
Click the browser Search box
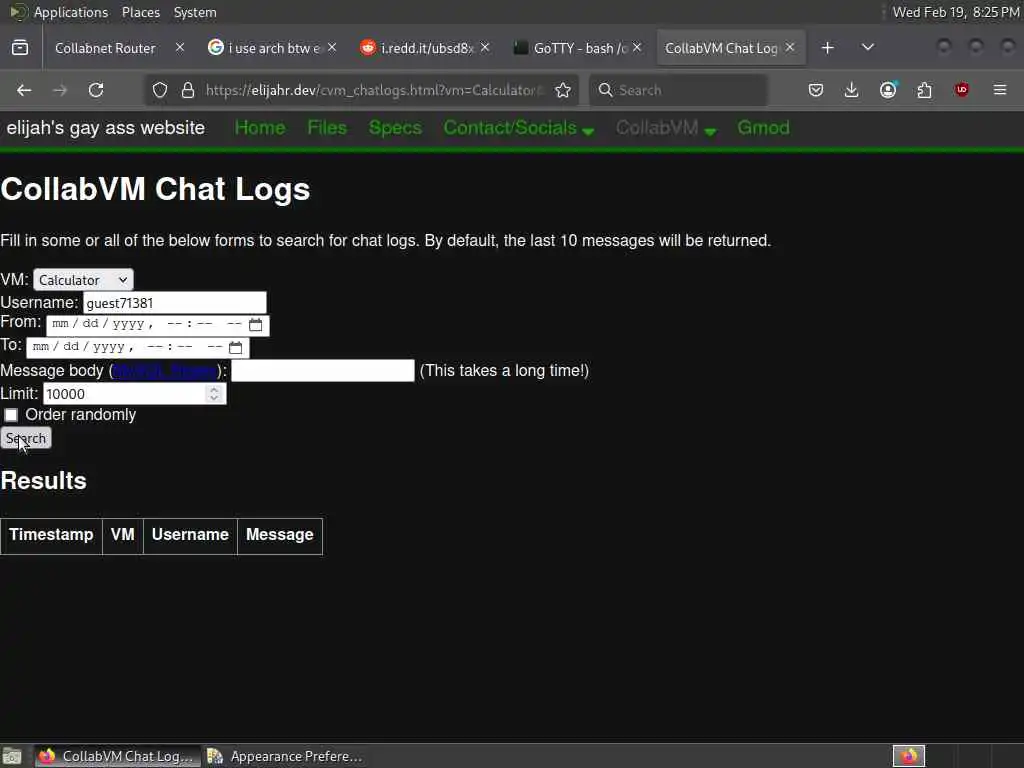pos(679,90)
